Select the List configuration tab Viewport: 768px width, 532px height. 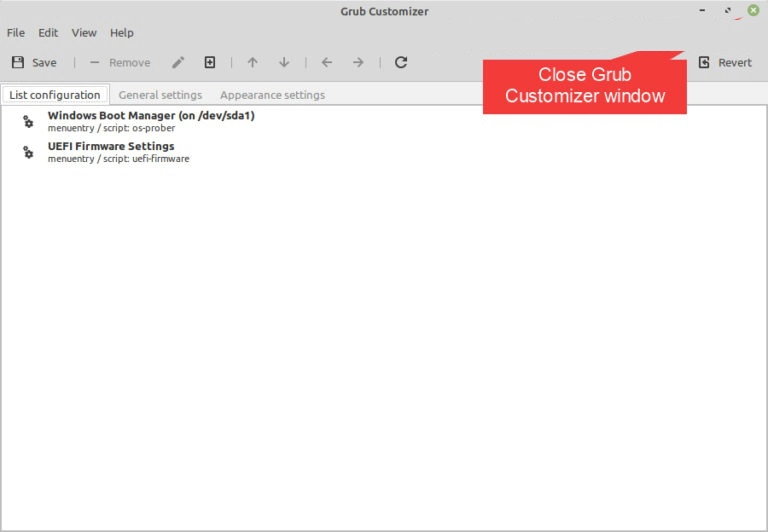[x=55, y=95]
